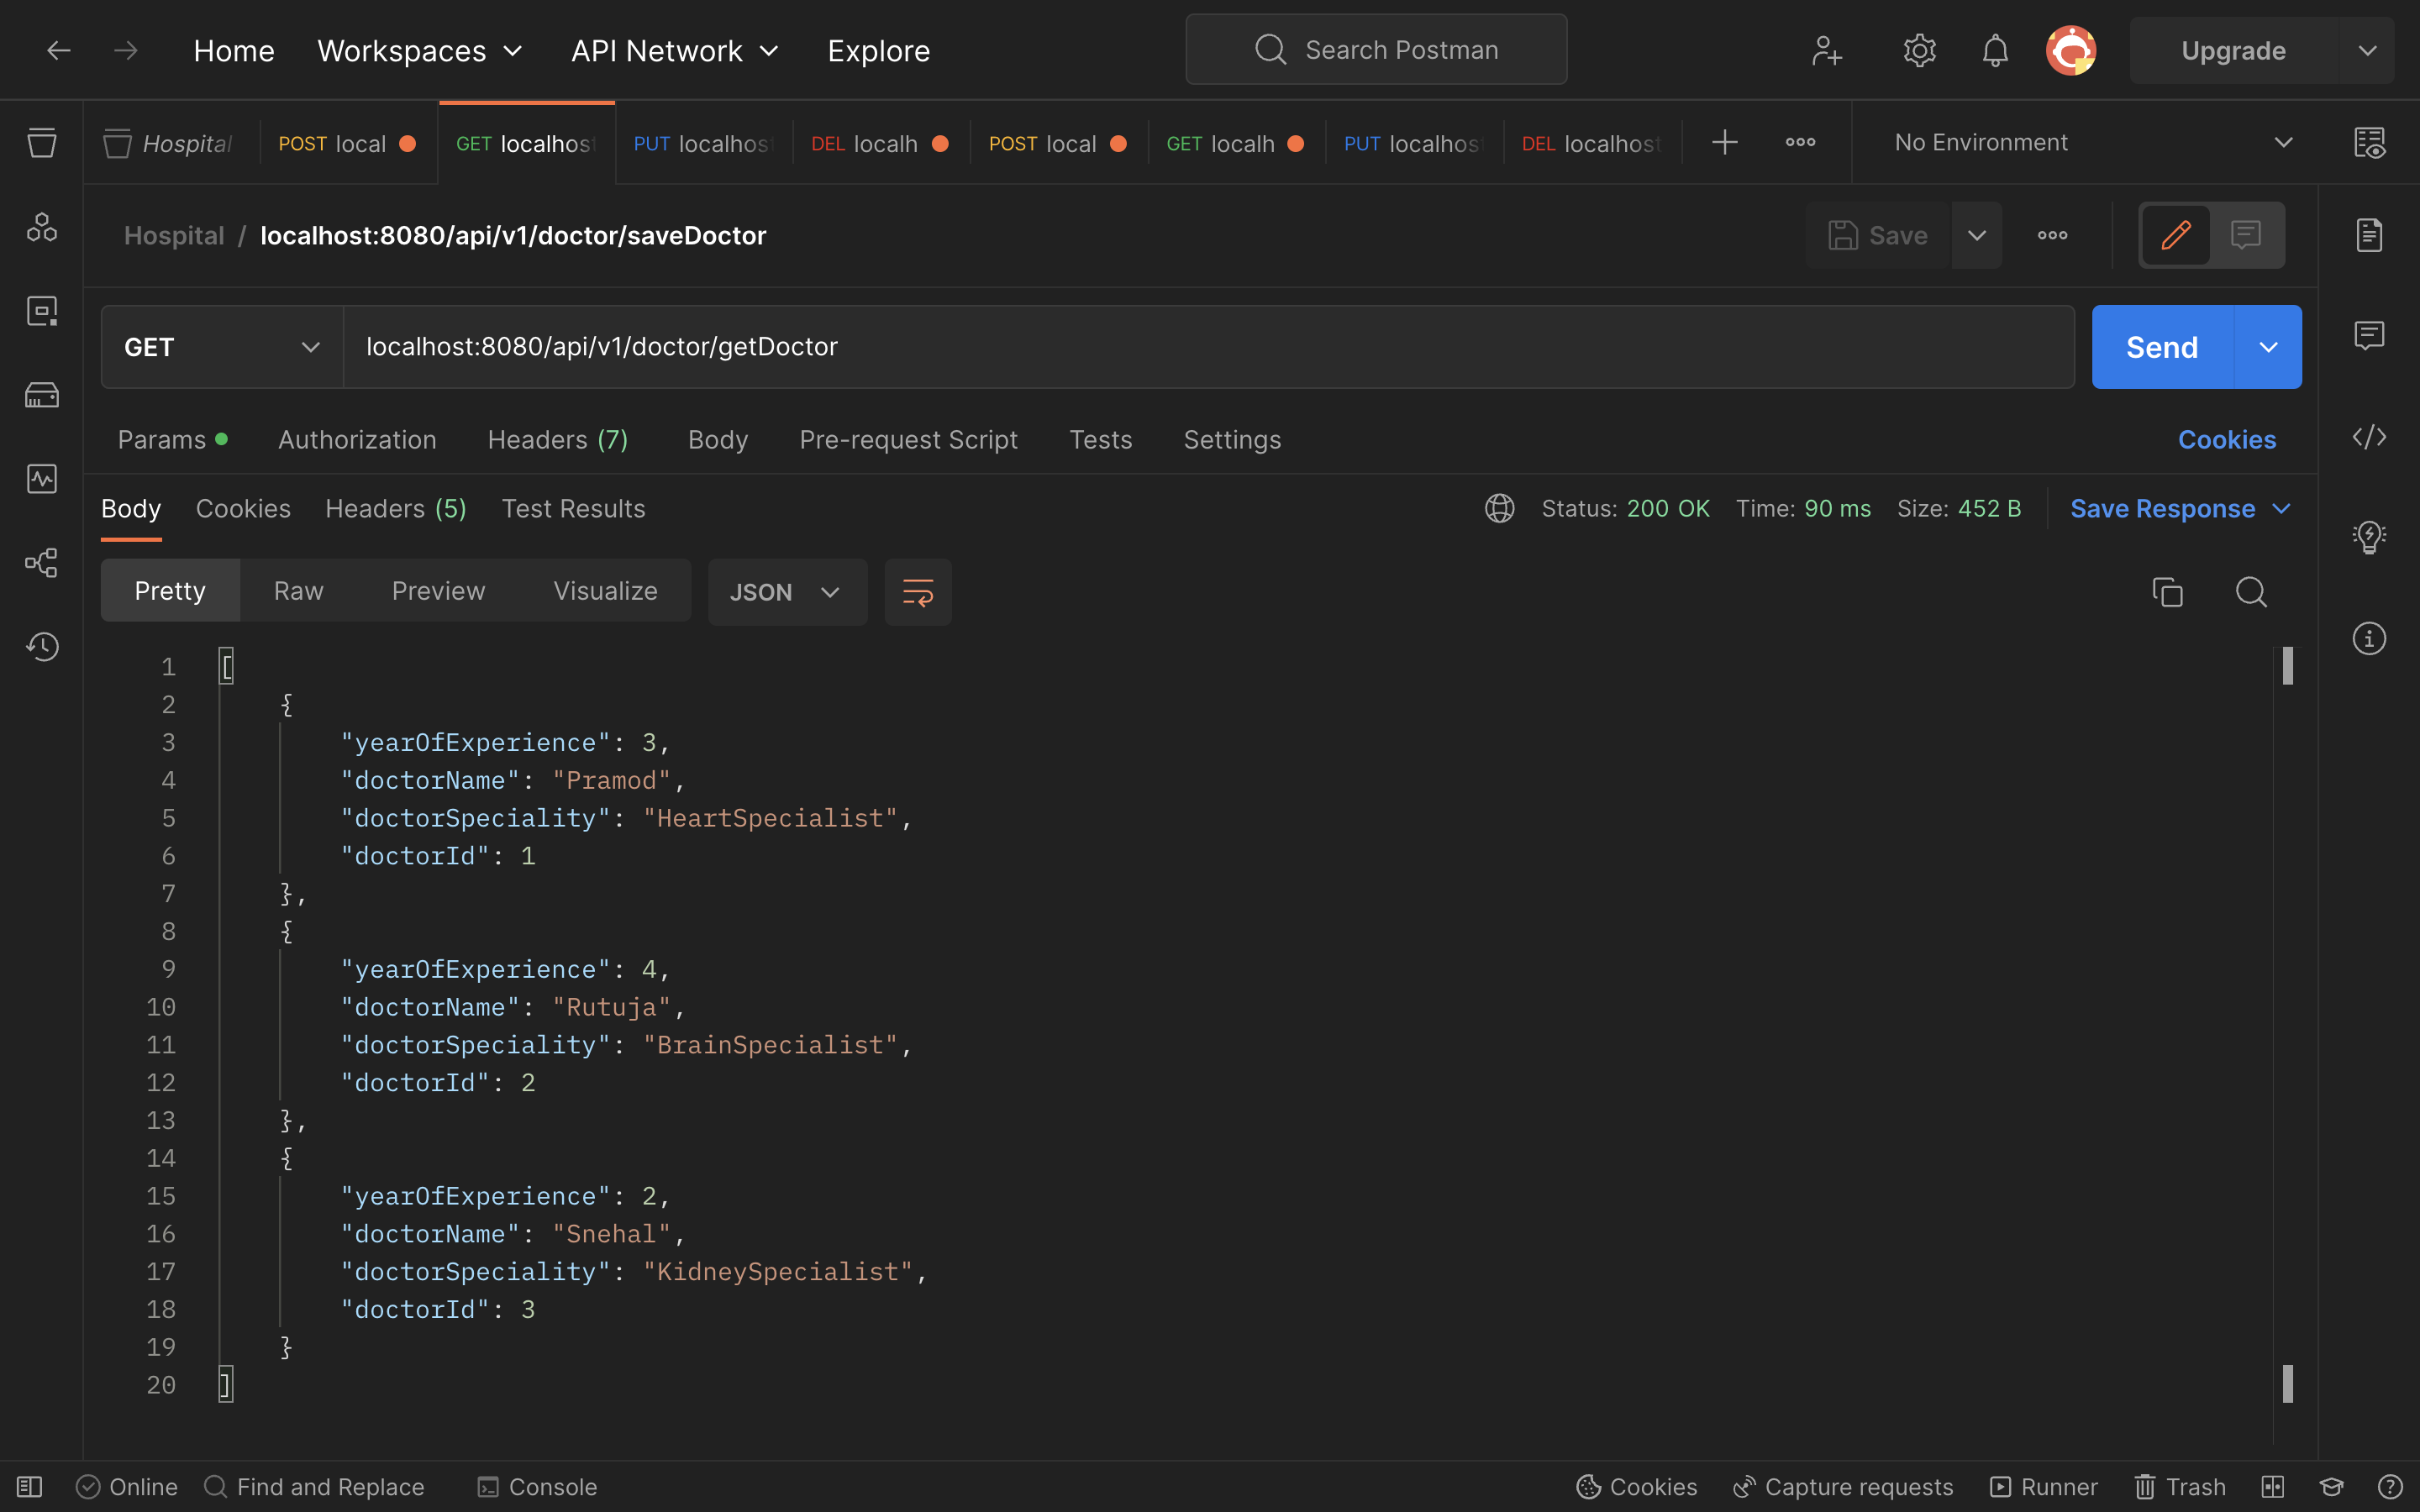The width and height of the screenshot is (2420, 1512).
Task: Open notifications bell
Action: pos(1995,50)
